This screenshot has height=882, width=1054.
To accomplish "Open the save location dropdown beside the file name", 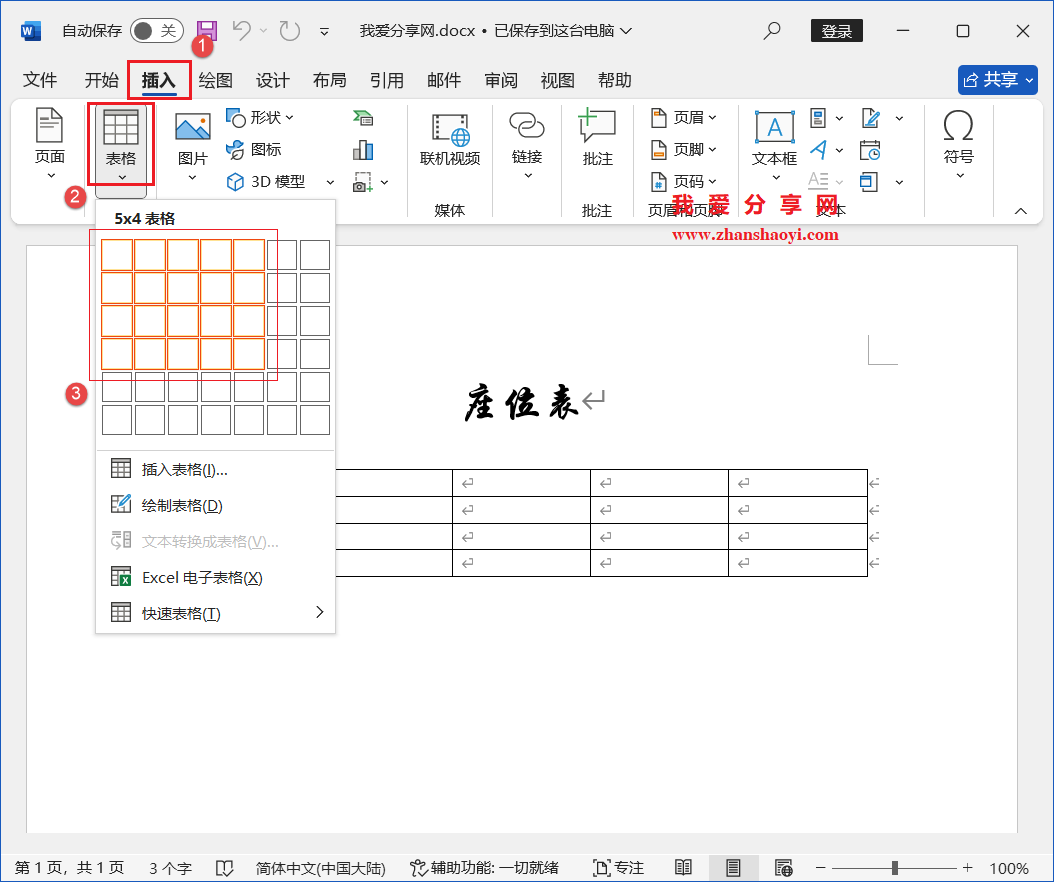I will pos(626,30).
